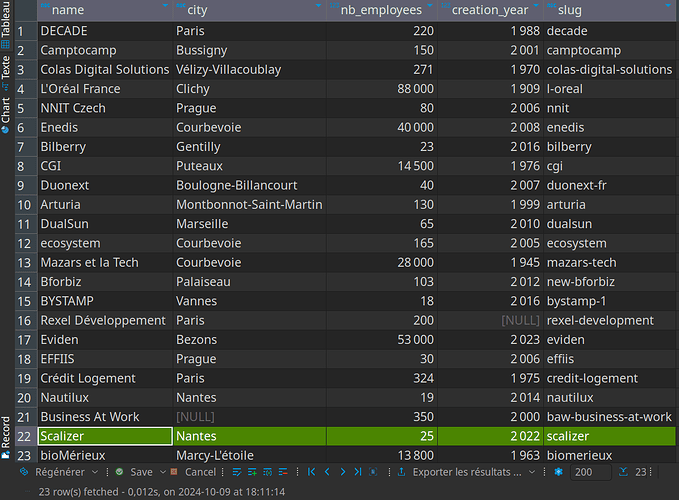Open the nb_employees column filter arrow
Image resolution: width=679 pixels, height=500 pixels.
click(430, 6)
